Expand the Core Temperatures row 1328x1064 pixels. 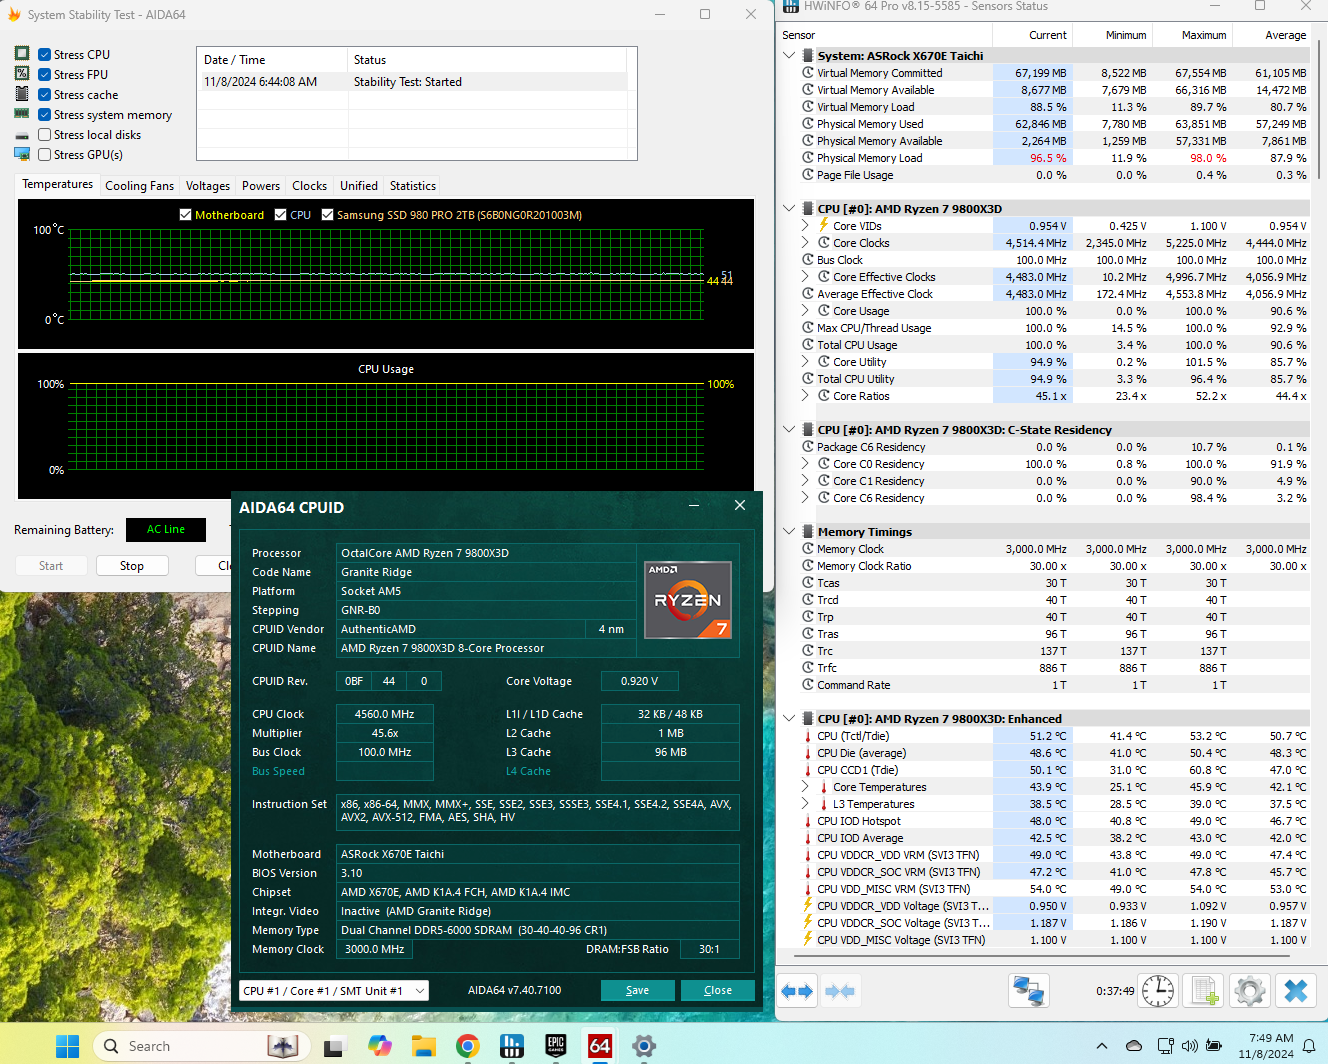coord(805,787)
